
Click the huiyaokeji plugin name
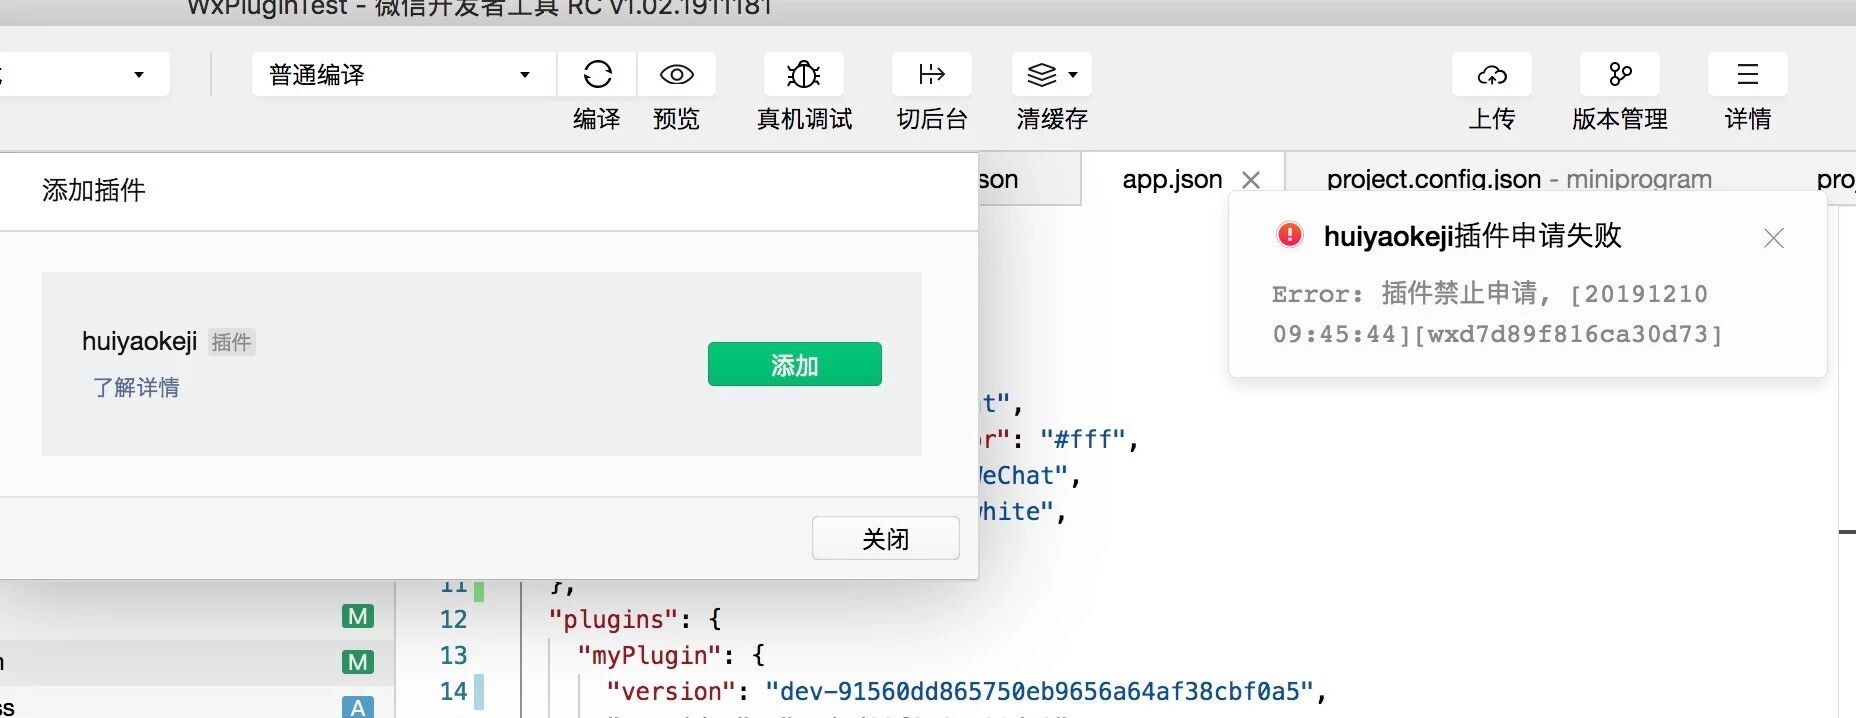click(140, 341)
